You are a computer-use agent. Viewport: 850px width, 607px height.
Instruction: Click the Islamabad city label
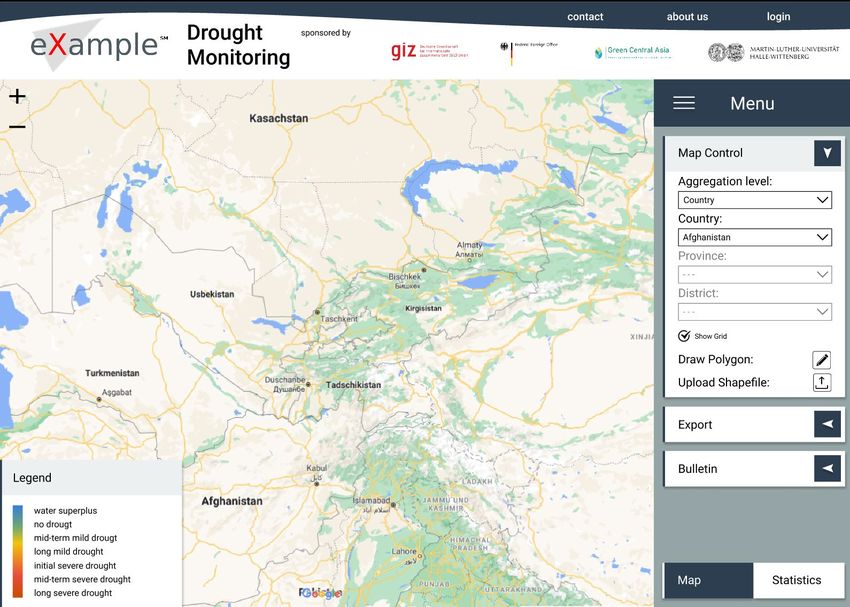[x=371, y=505]
